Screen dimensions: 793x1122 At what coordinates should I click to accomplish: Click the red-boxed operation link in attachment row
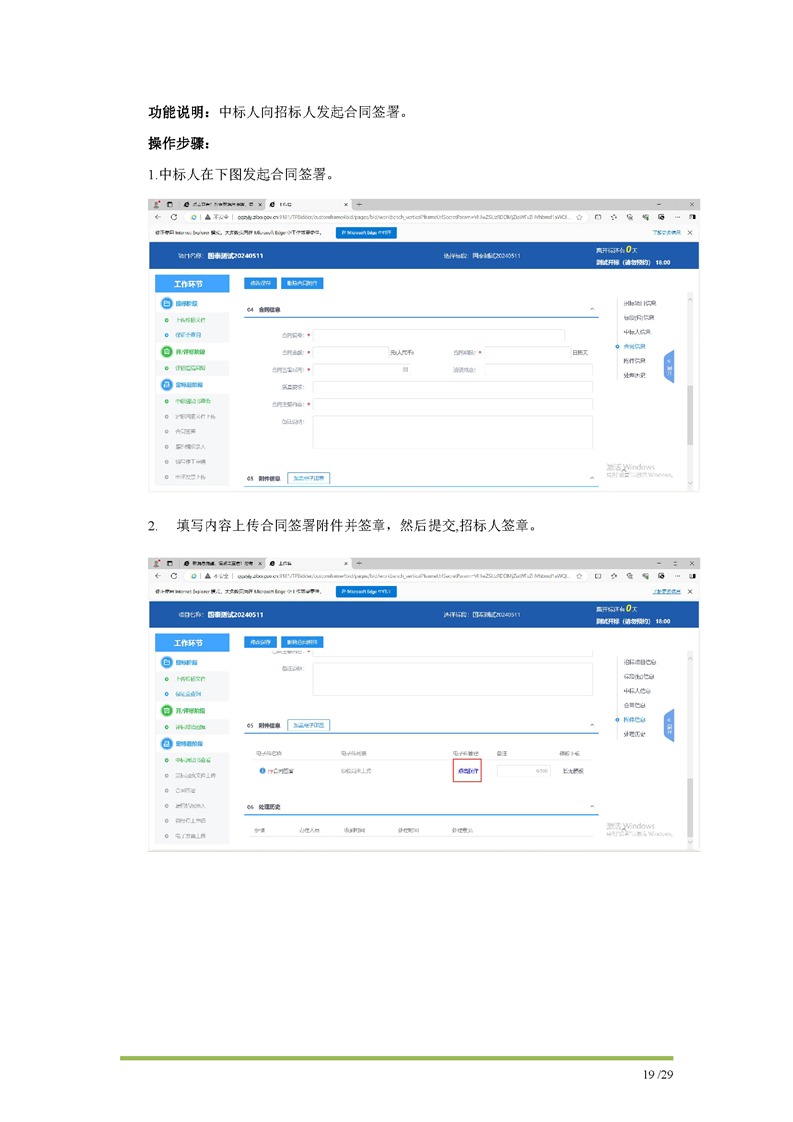pos(468,771)
